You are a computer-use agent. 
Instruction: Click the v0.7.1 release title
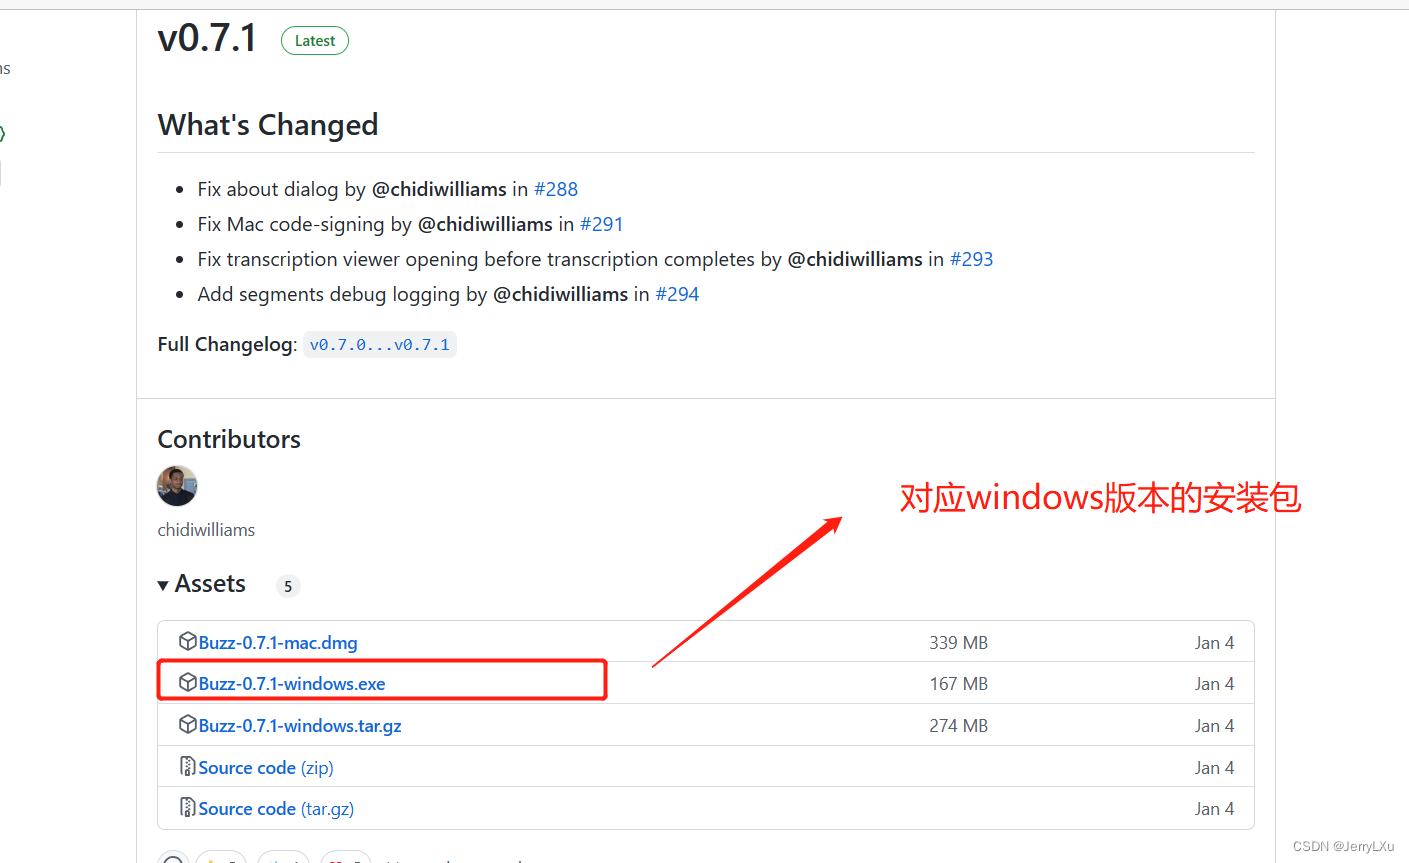point(207,38)
